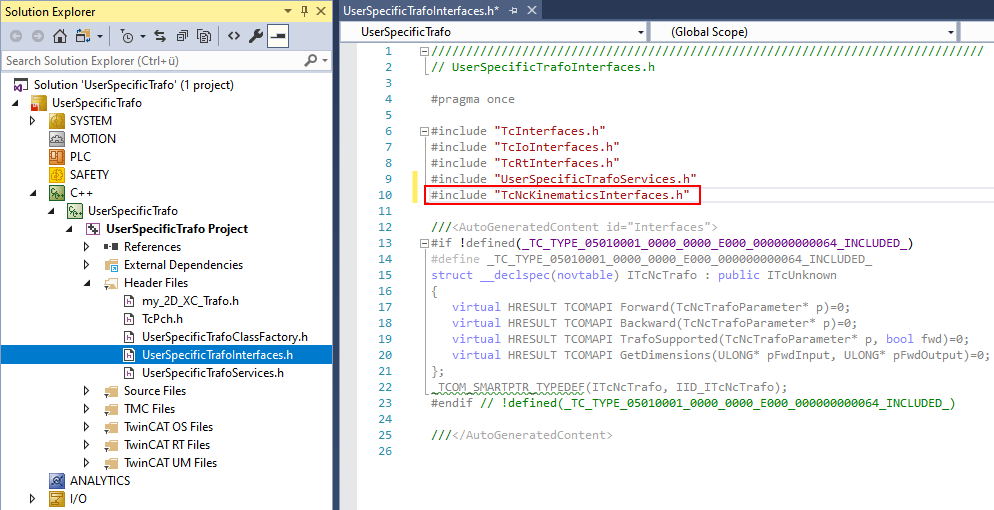Open UserSpecificTrafoServices.h file
994x510 pixels.
click(212, 373)
